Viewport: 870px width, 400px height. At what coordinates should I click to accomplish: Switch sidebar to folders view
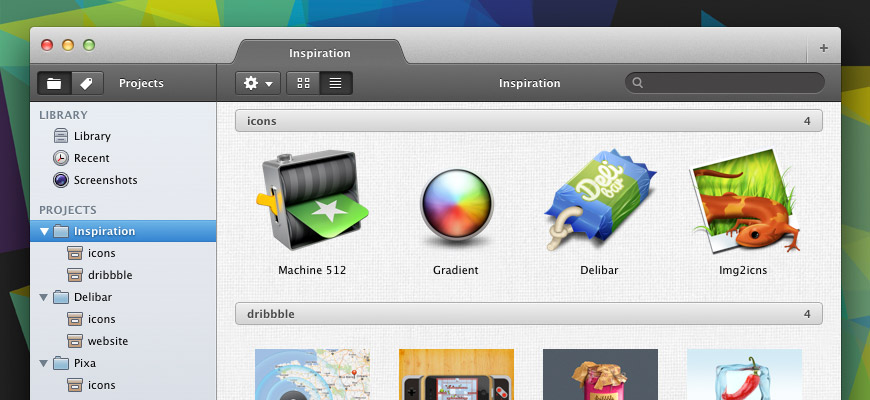[54, 83]
